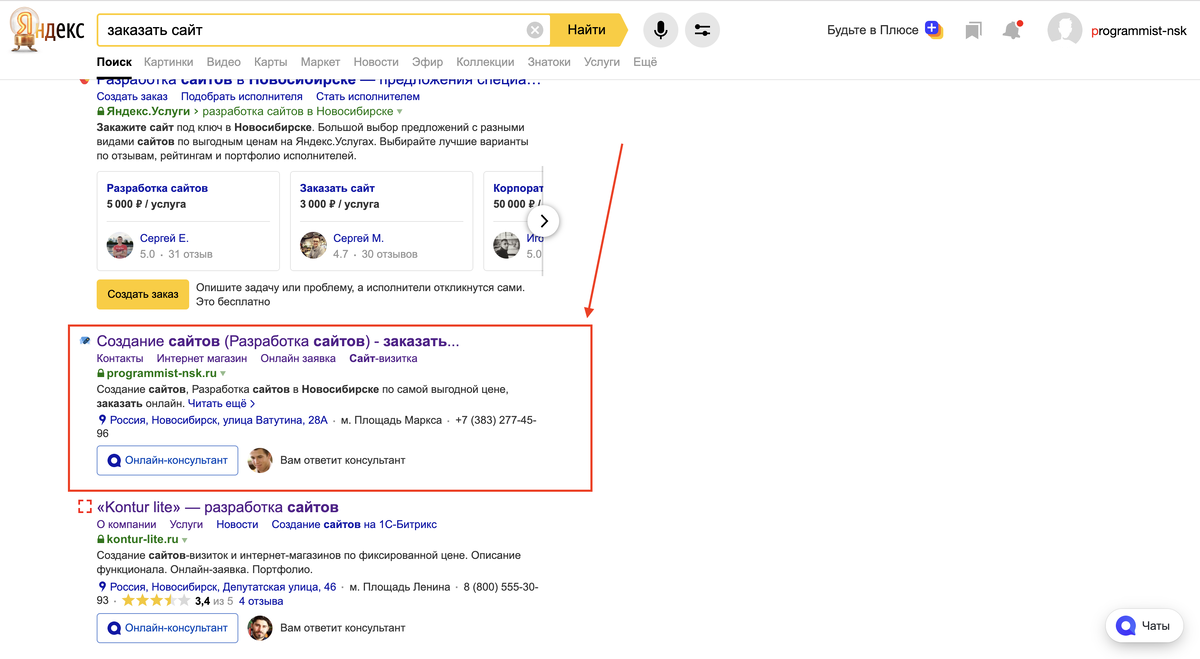Open the Сергей Е. performer name

(x=164, y=238)
